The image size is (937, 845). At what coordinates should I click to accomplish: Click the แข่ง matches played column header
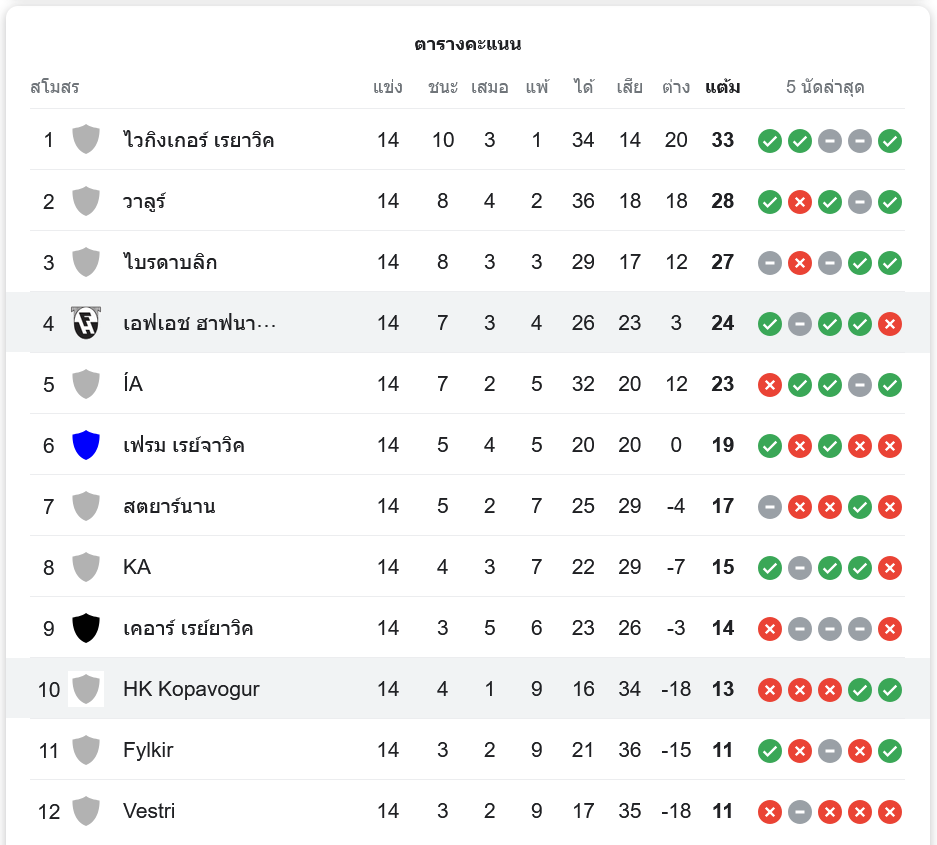tap(387, 87)
